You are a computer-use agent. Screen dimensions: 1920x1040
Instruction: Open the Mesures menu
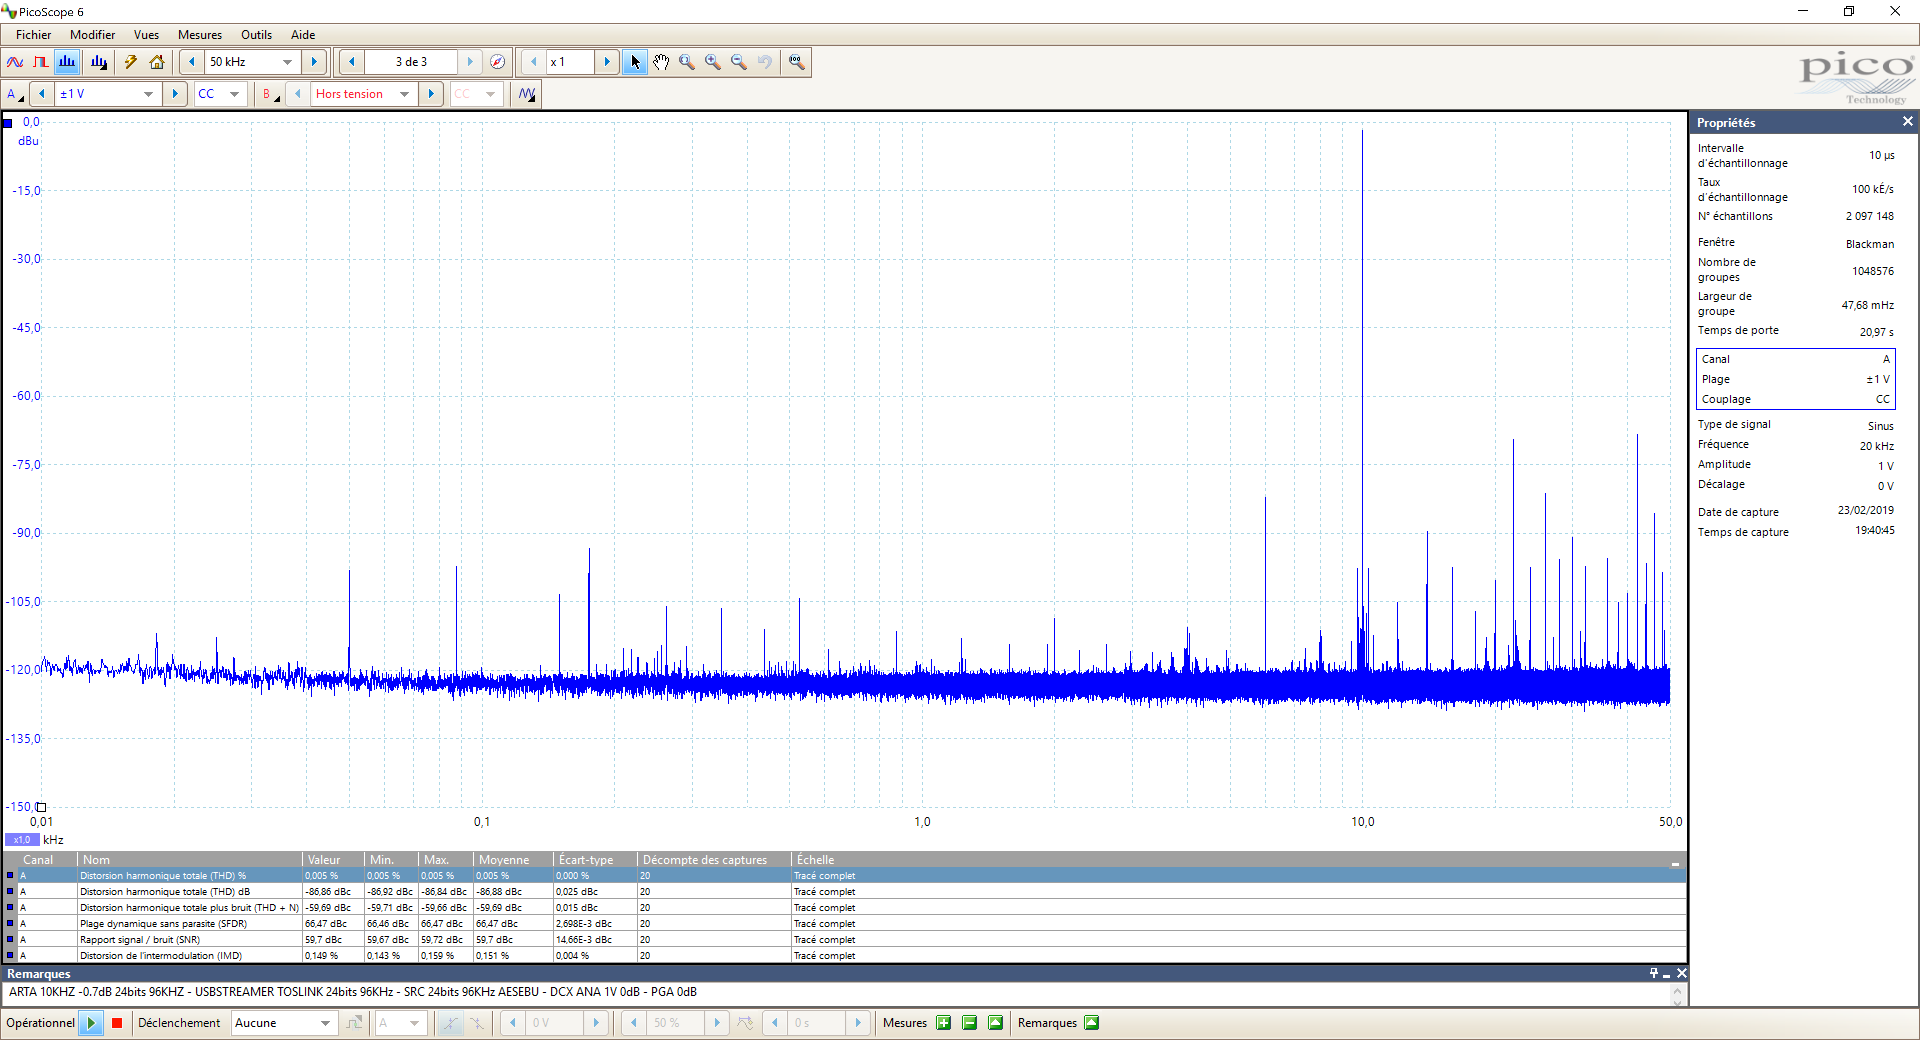(200, 35)
